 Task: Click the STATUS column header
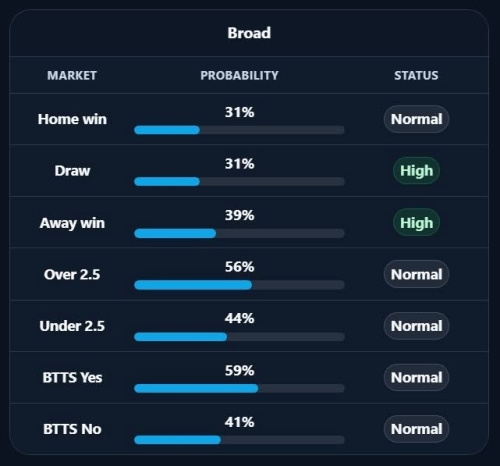coord(416,75)
